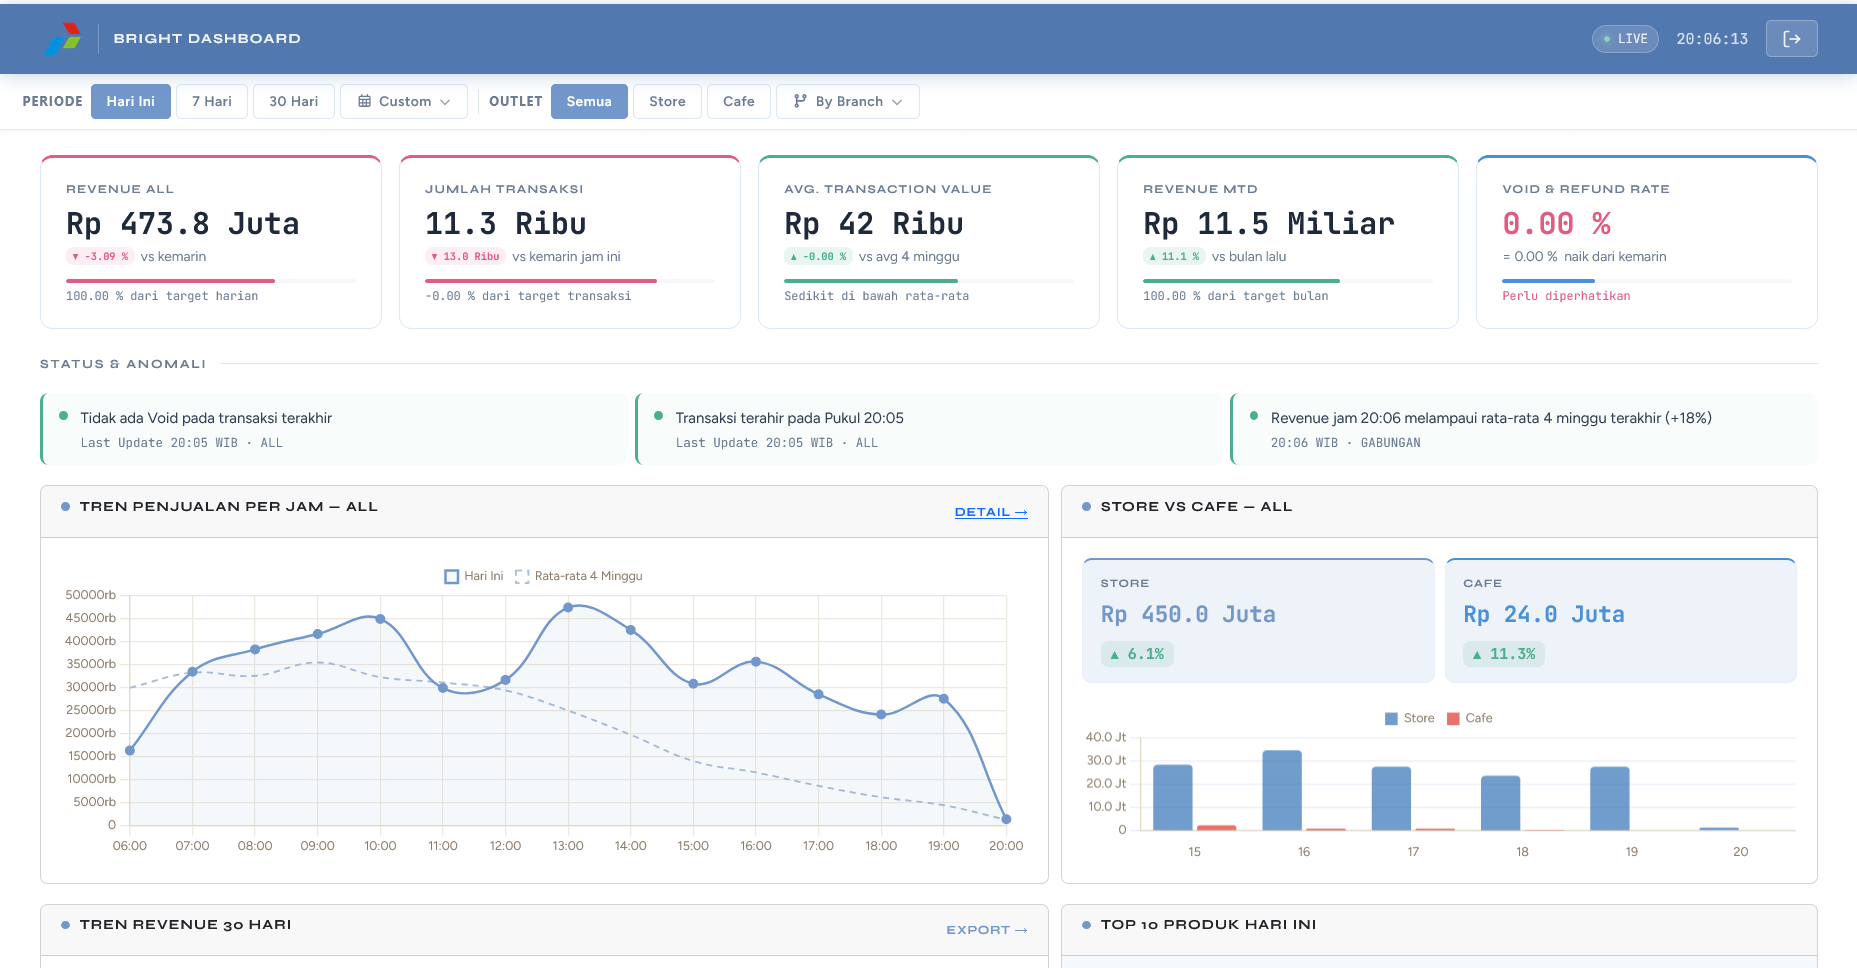Click the Avg. Transaction Value card
Image resolution: width=1857 pixels, height=968 pixels.
tap(929, 242)
